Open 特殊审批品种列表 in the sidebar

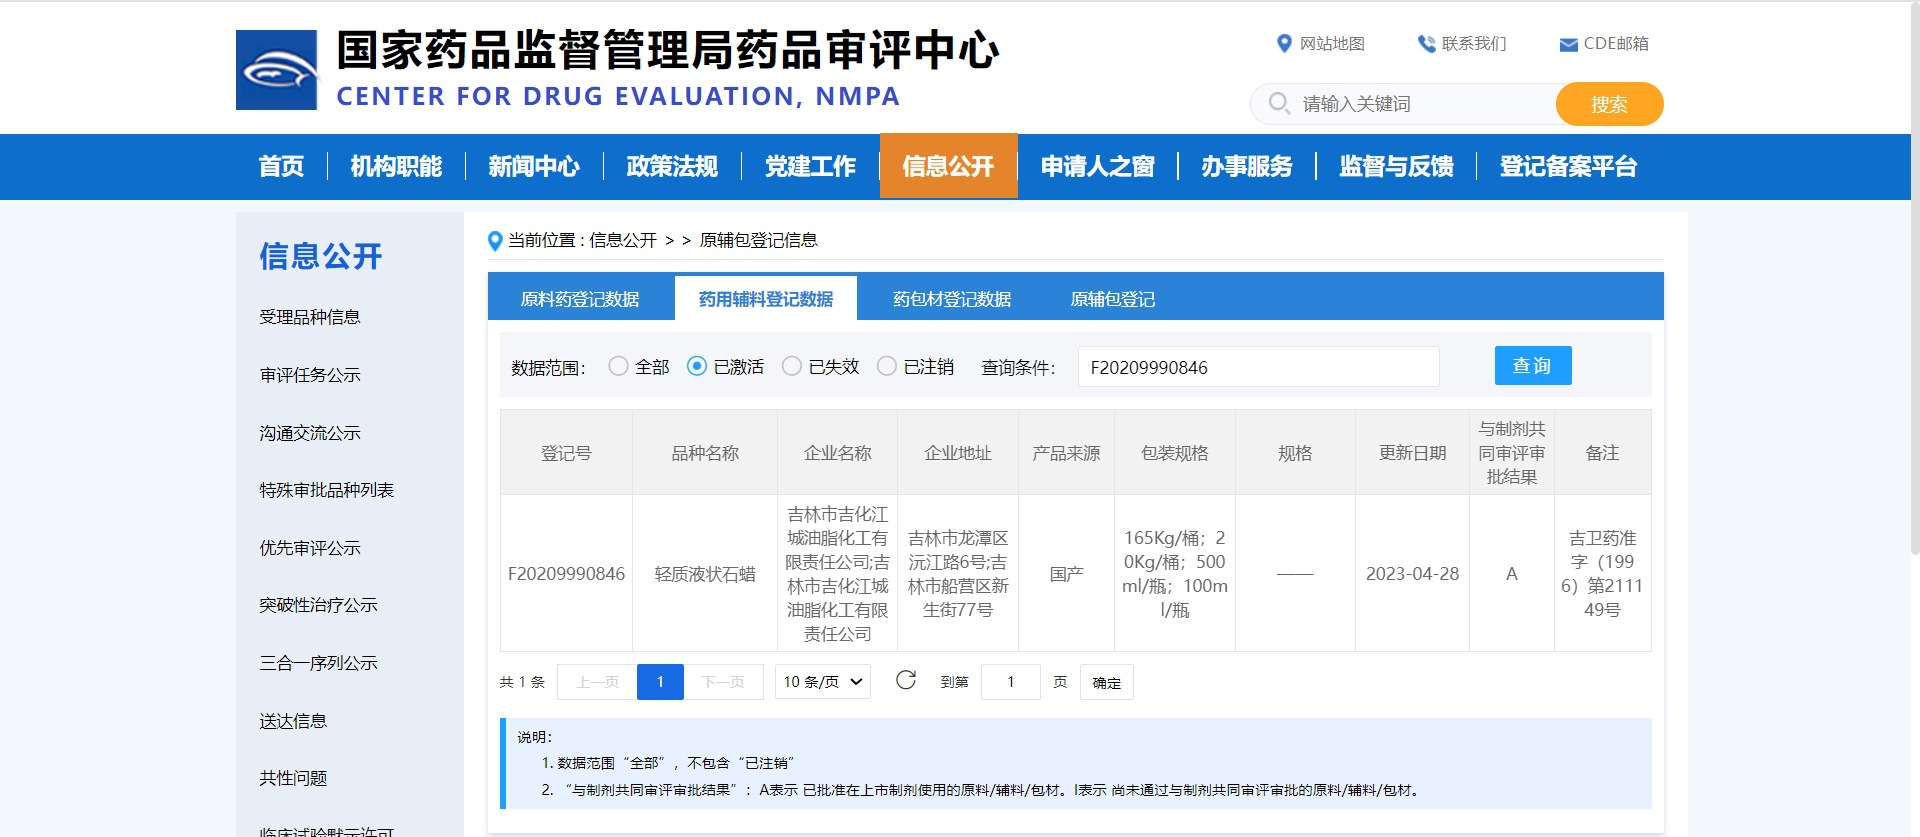coord(327,490)
